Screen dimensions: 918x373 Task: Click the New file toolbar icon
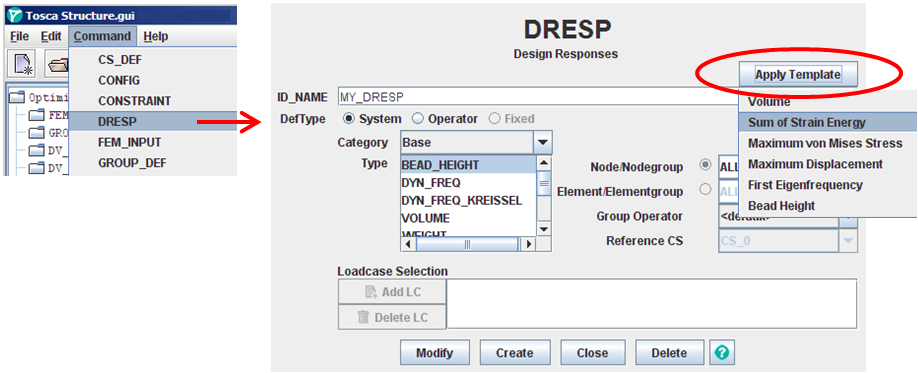pos(24,64)
